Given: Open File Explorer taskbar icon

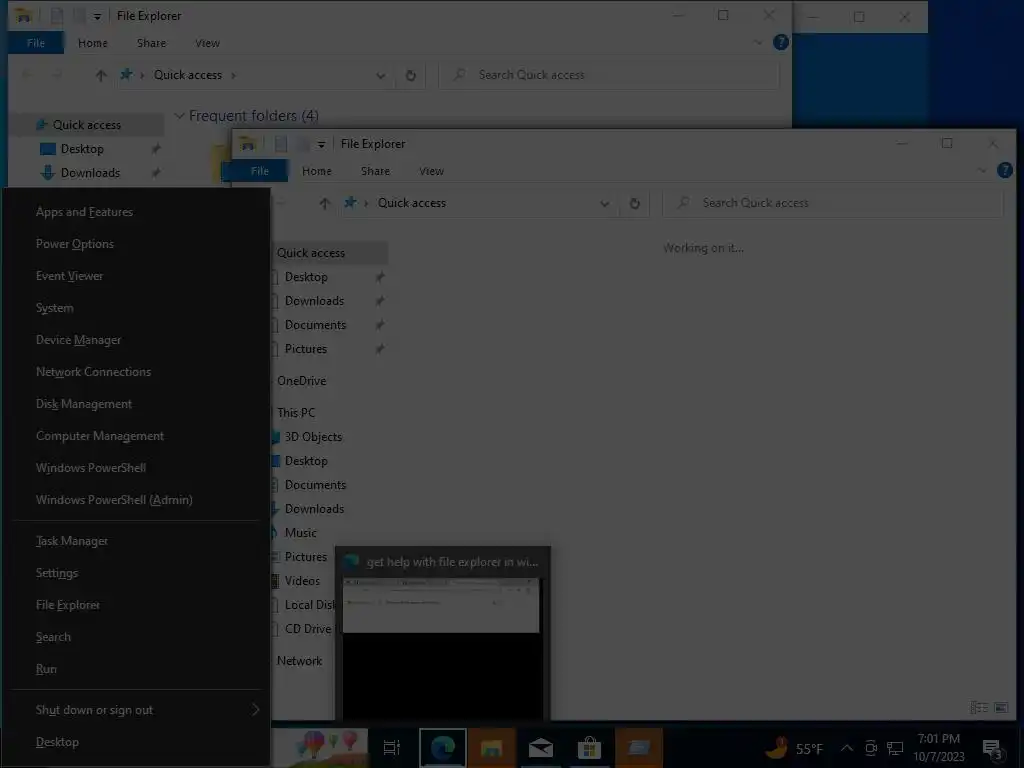Looking at the screenshot, I should pyautogui.click(x=491, y=748).
